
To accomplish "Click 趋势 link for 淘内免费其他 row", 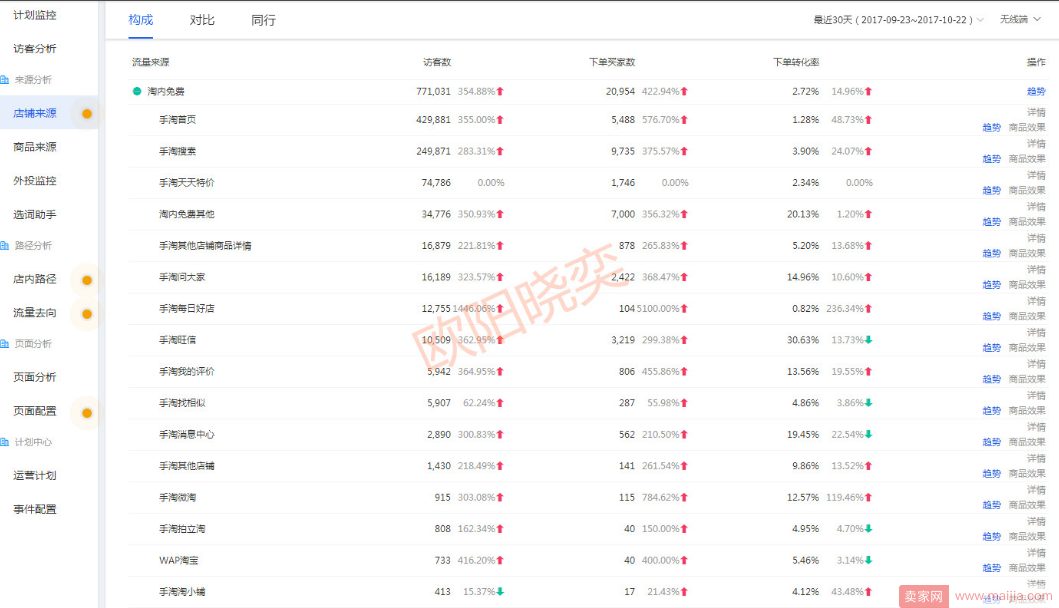I will point(991,222).
